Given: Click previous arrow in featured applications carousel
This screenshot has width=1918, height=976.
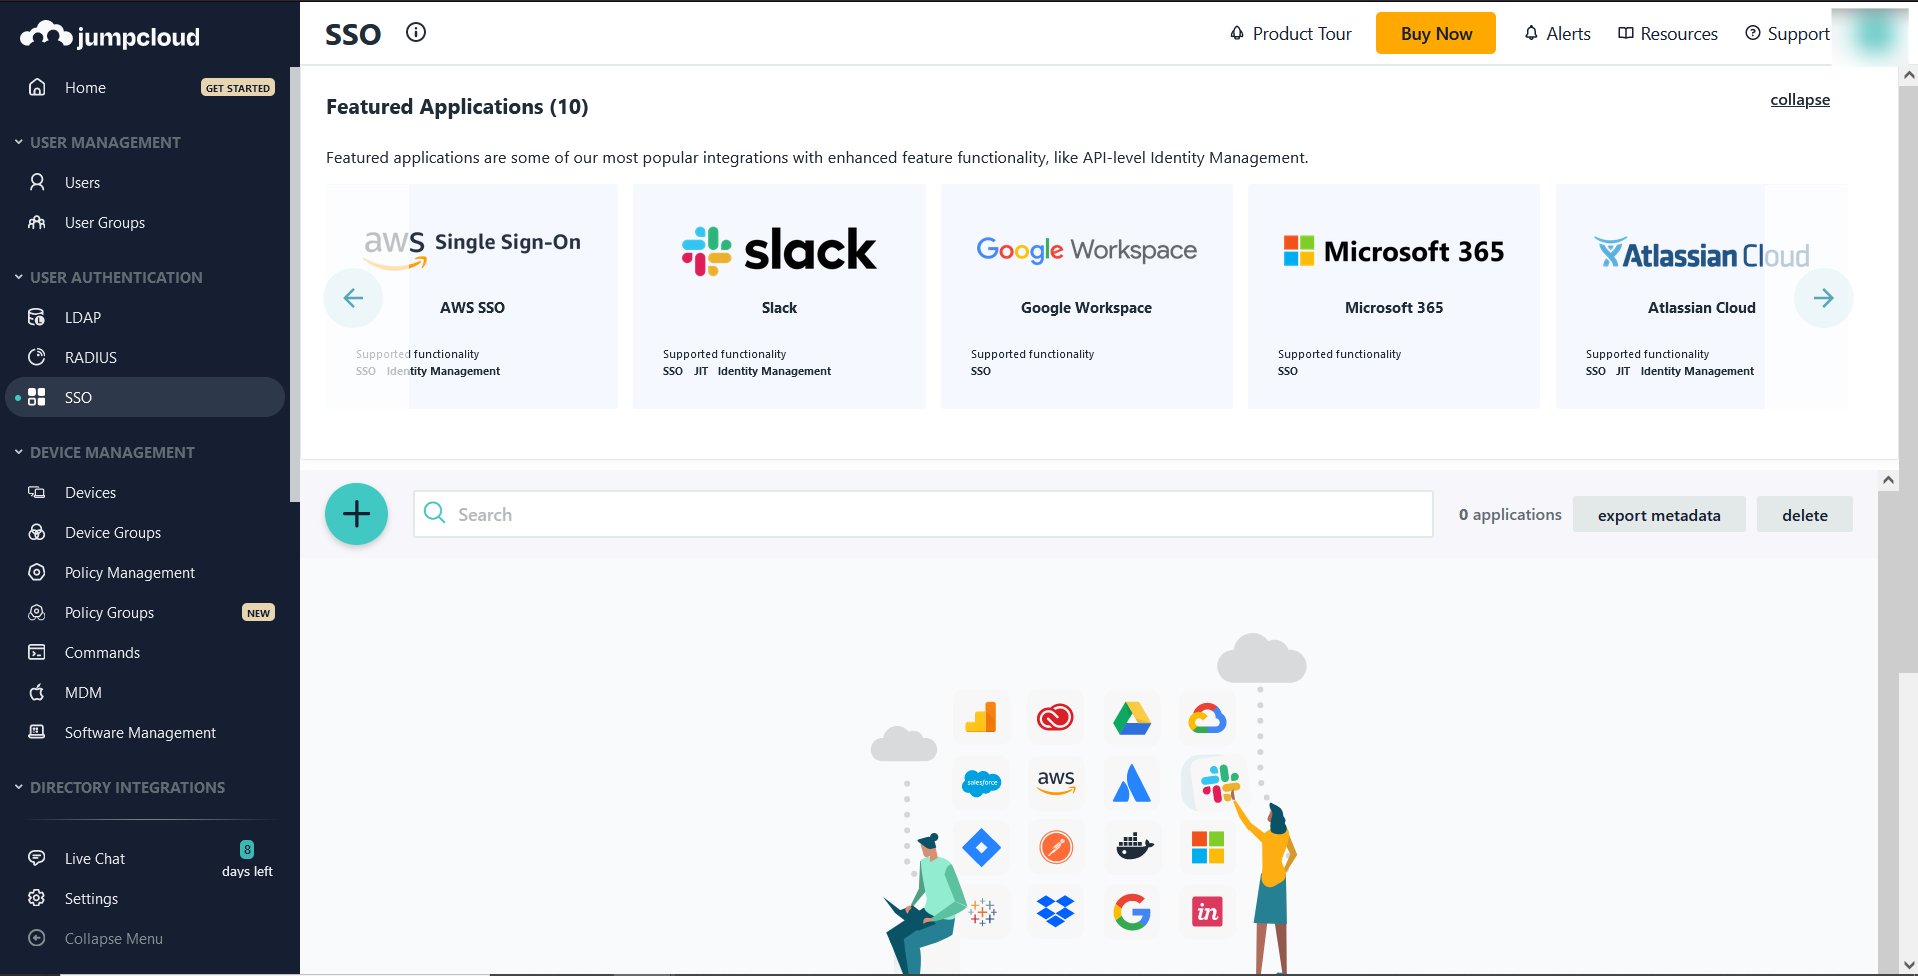Looking at the screenshot, I should tap(353, 298).
